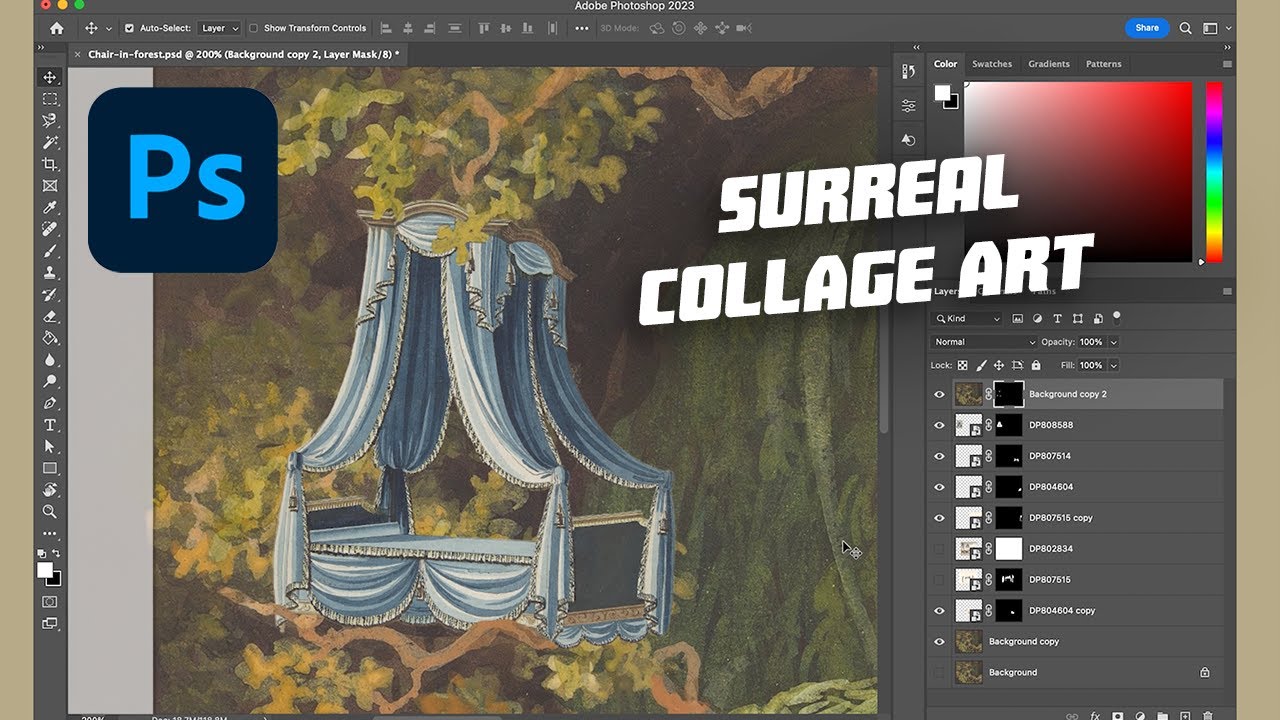This screenshot has width=1280, height=720.
Task: Select the Eraser tool
Action: 50,316
